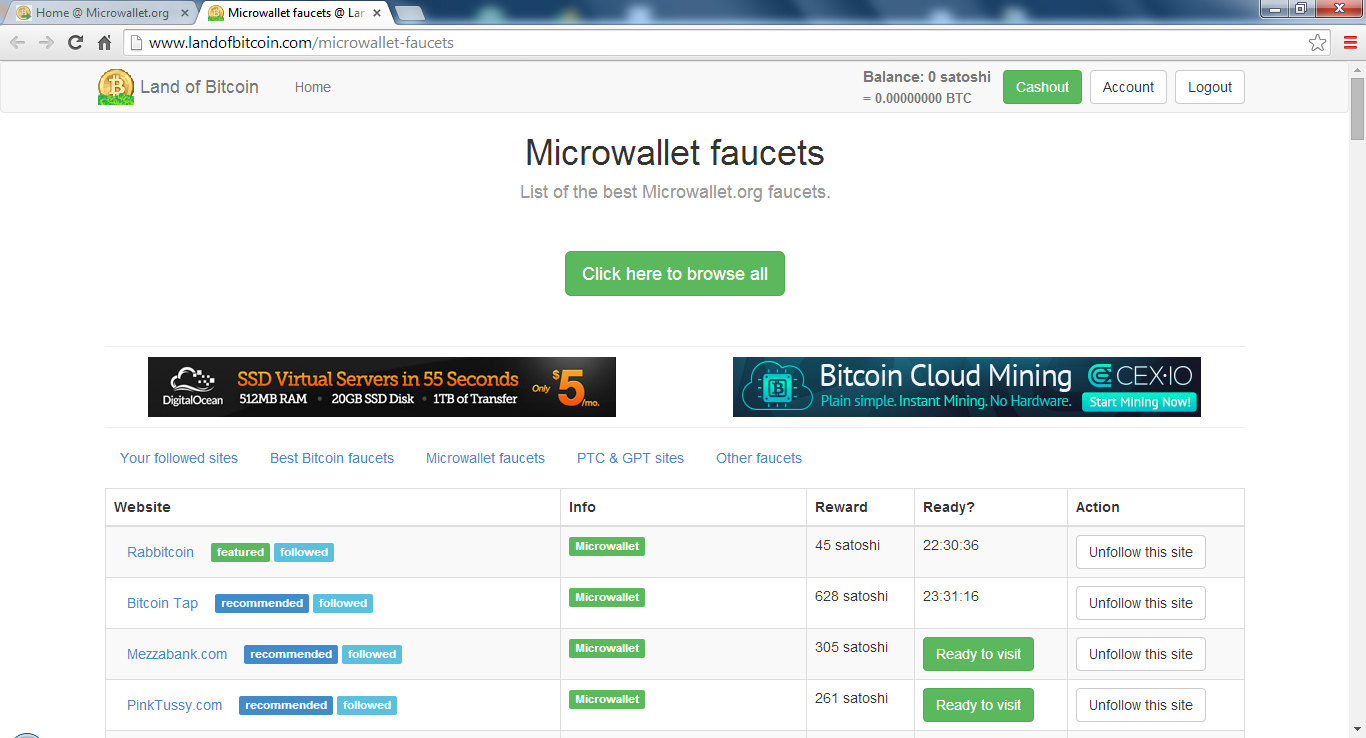Viewport: 1366px width, 738px height.
Task: Visit the Bitcoin Tap faucet link
Action: click(162, 603)
